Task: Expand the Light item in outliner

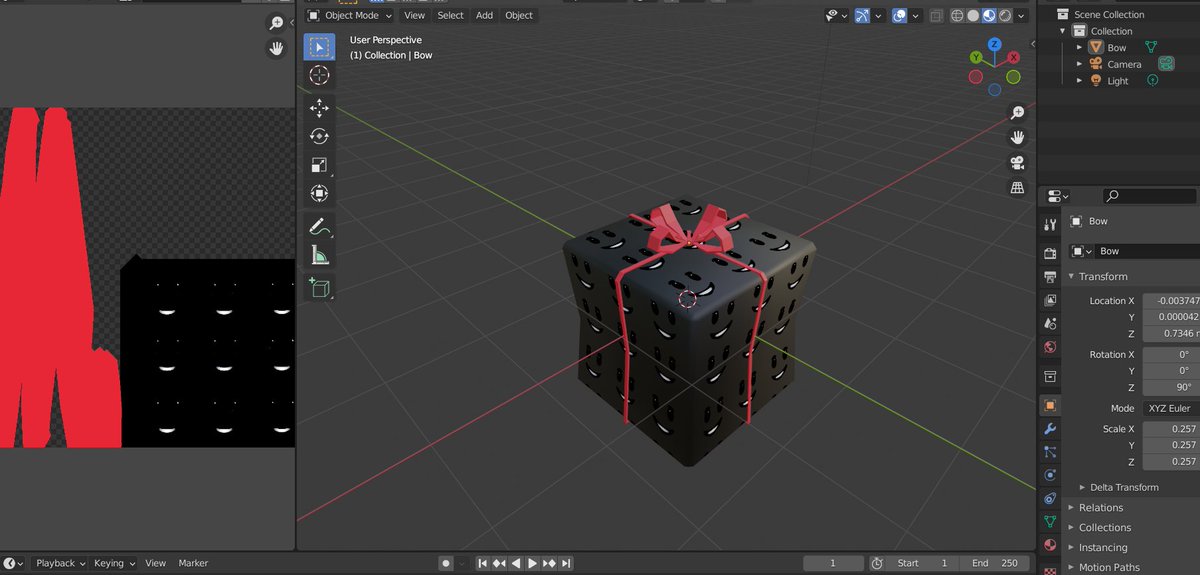Action: (1079, 81)
